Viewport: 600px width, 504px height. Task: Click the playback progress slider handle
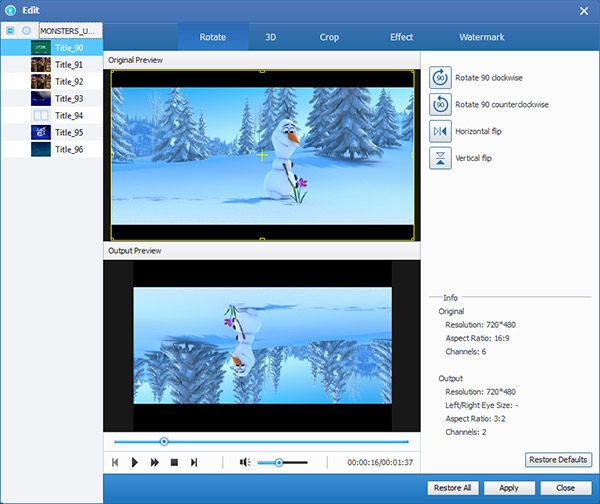pyautogui.click(x=164, y=442)
